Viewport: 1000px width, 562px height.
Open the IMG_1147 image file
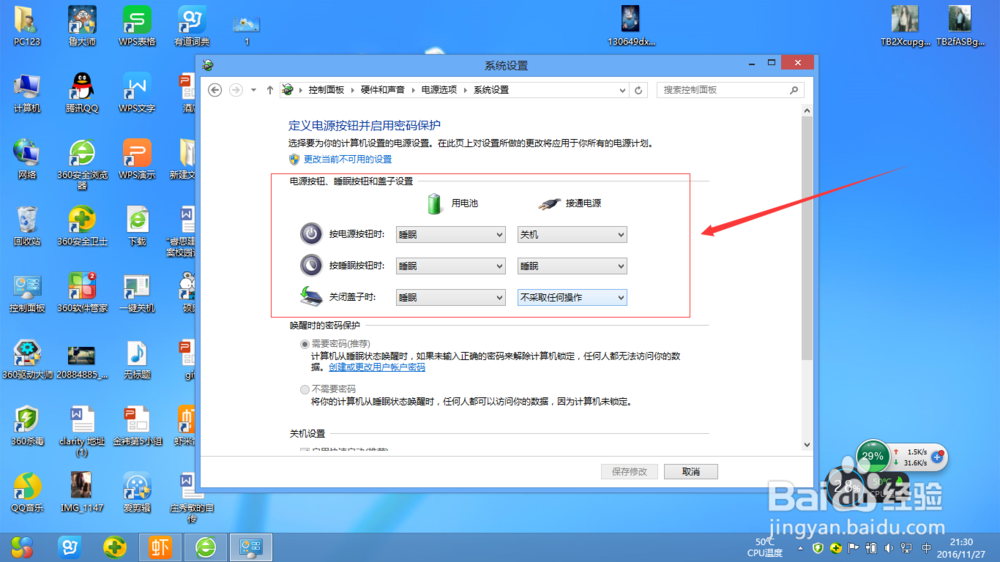[82, 492]
